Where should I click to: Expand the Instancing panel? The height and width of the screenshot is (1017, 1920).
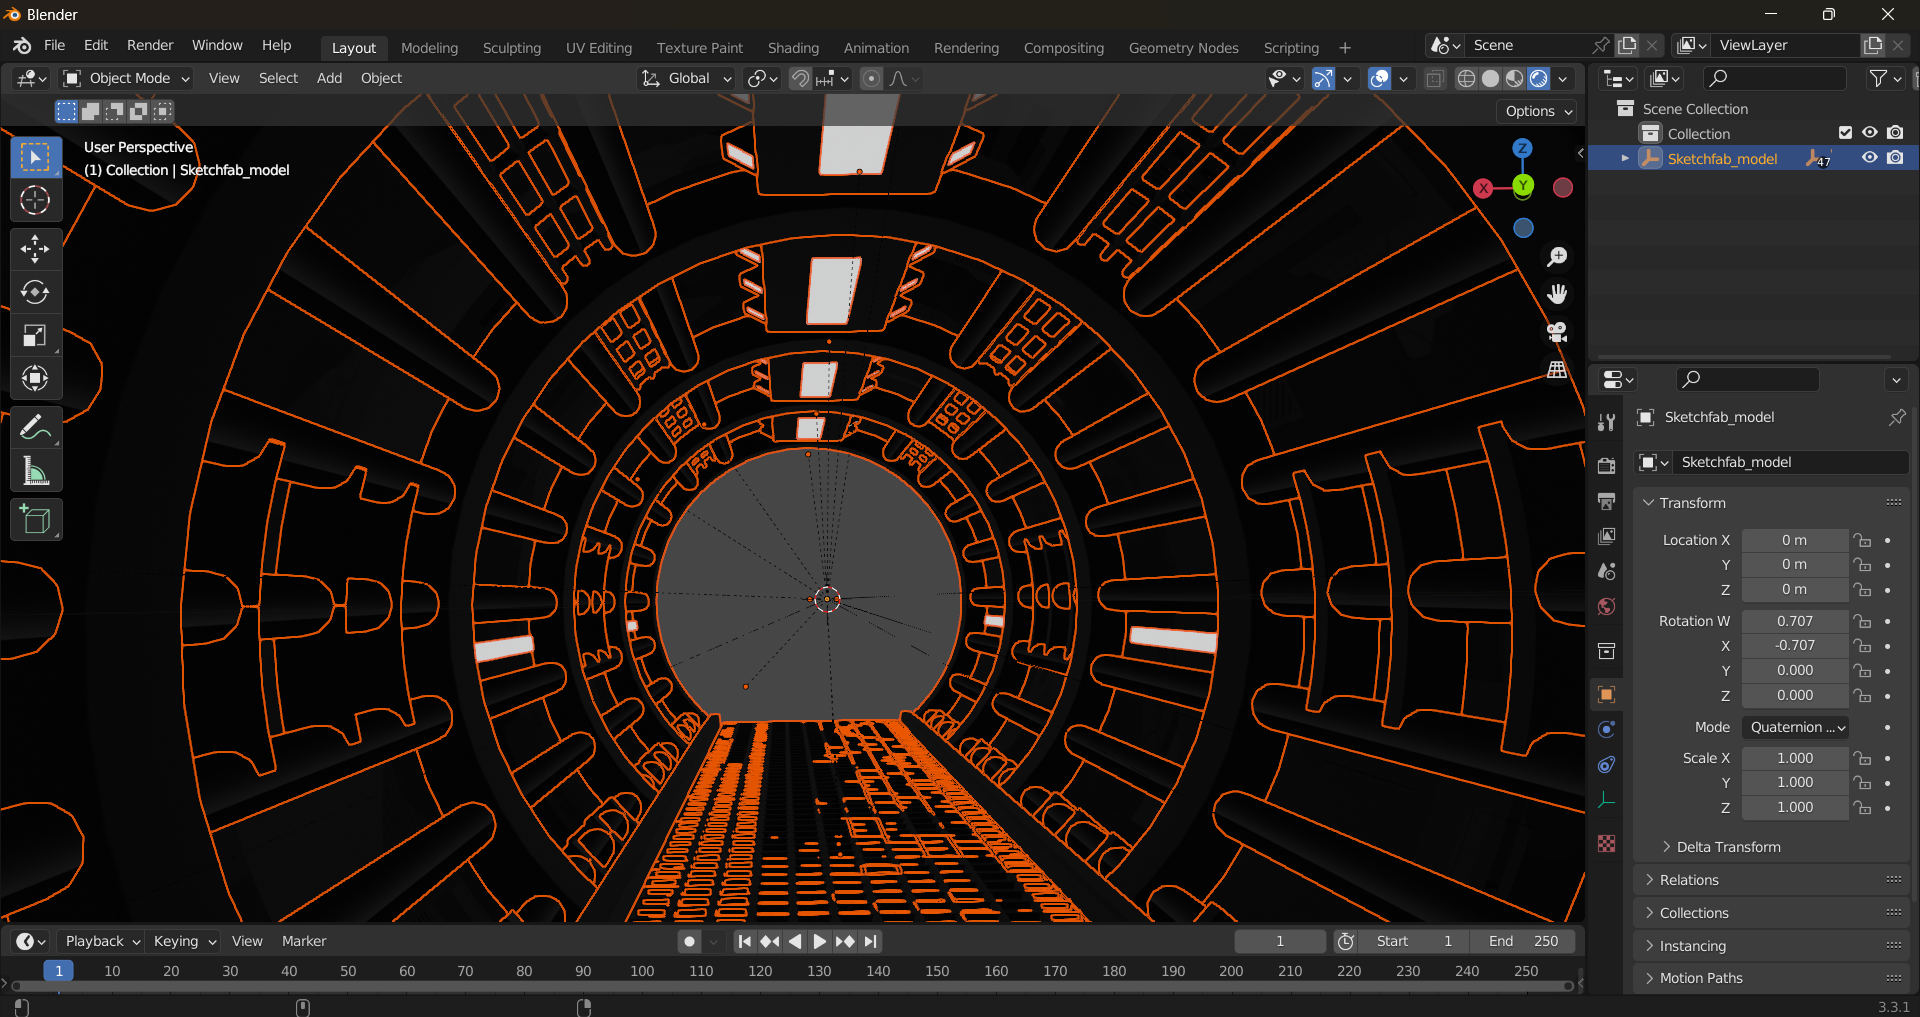(1692, 946)
